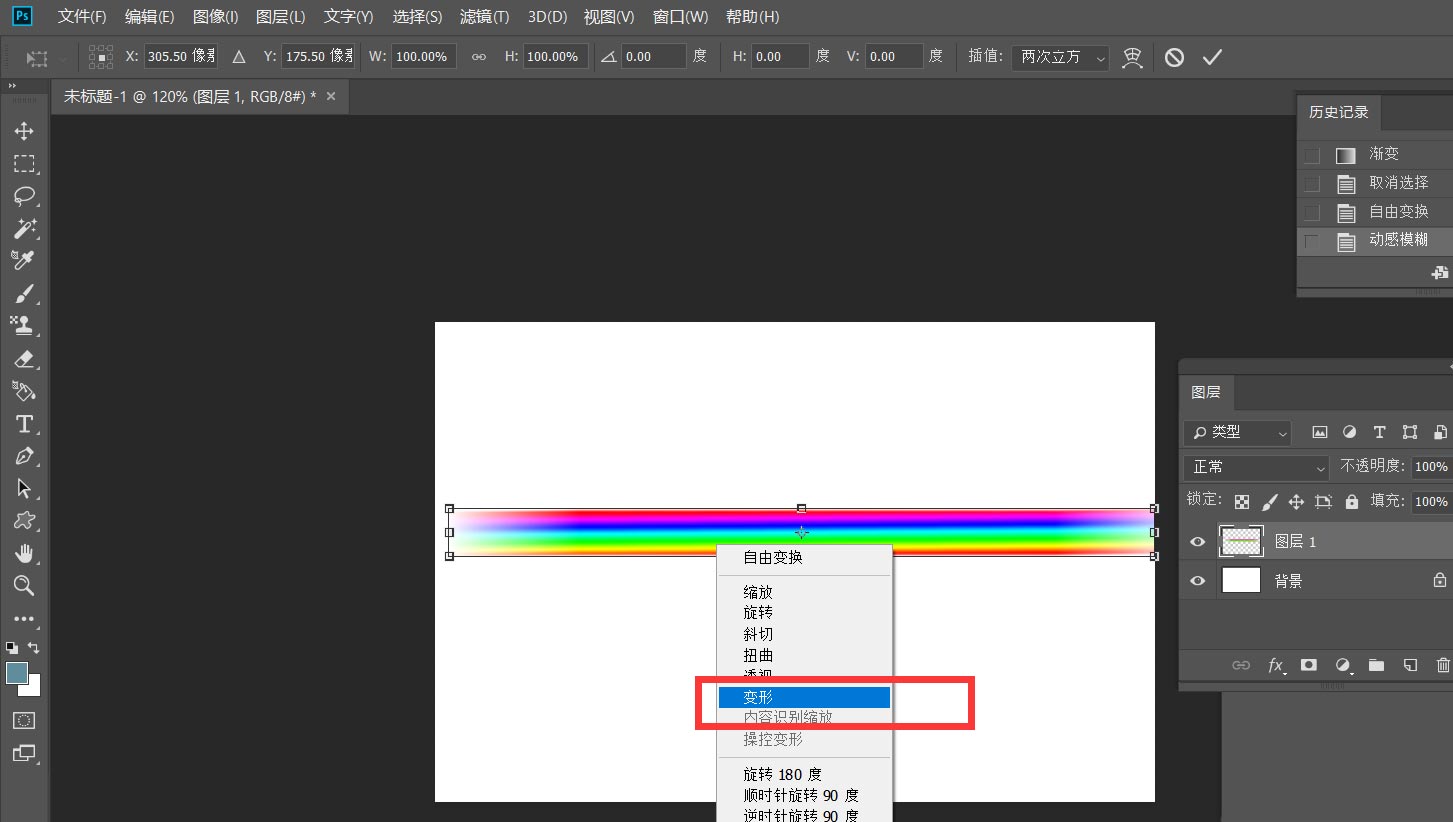Create new adjustment layer icon
1453x822 pixels.
click(x=1343, y=665)
